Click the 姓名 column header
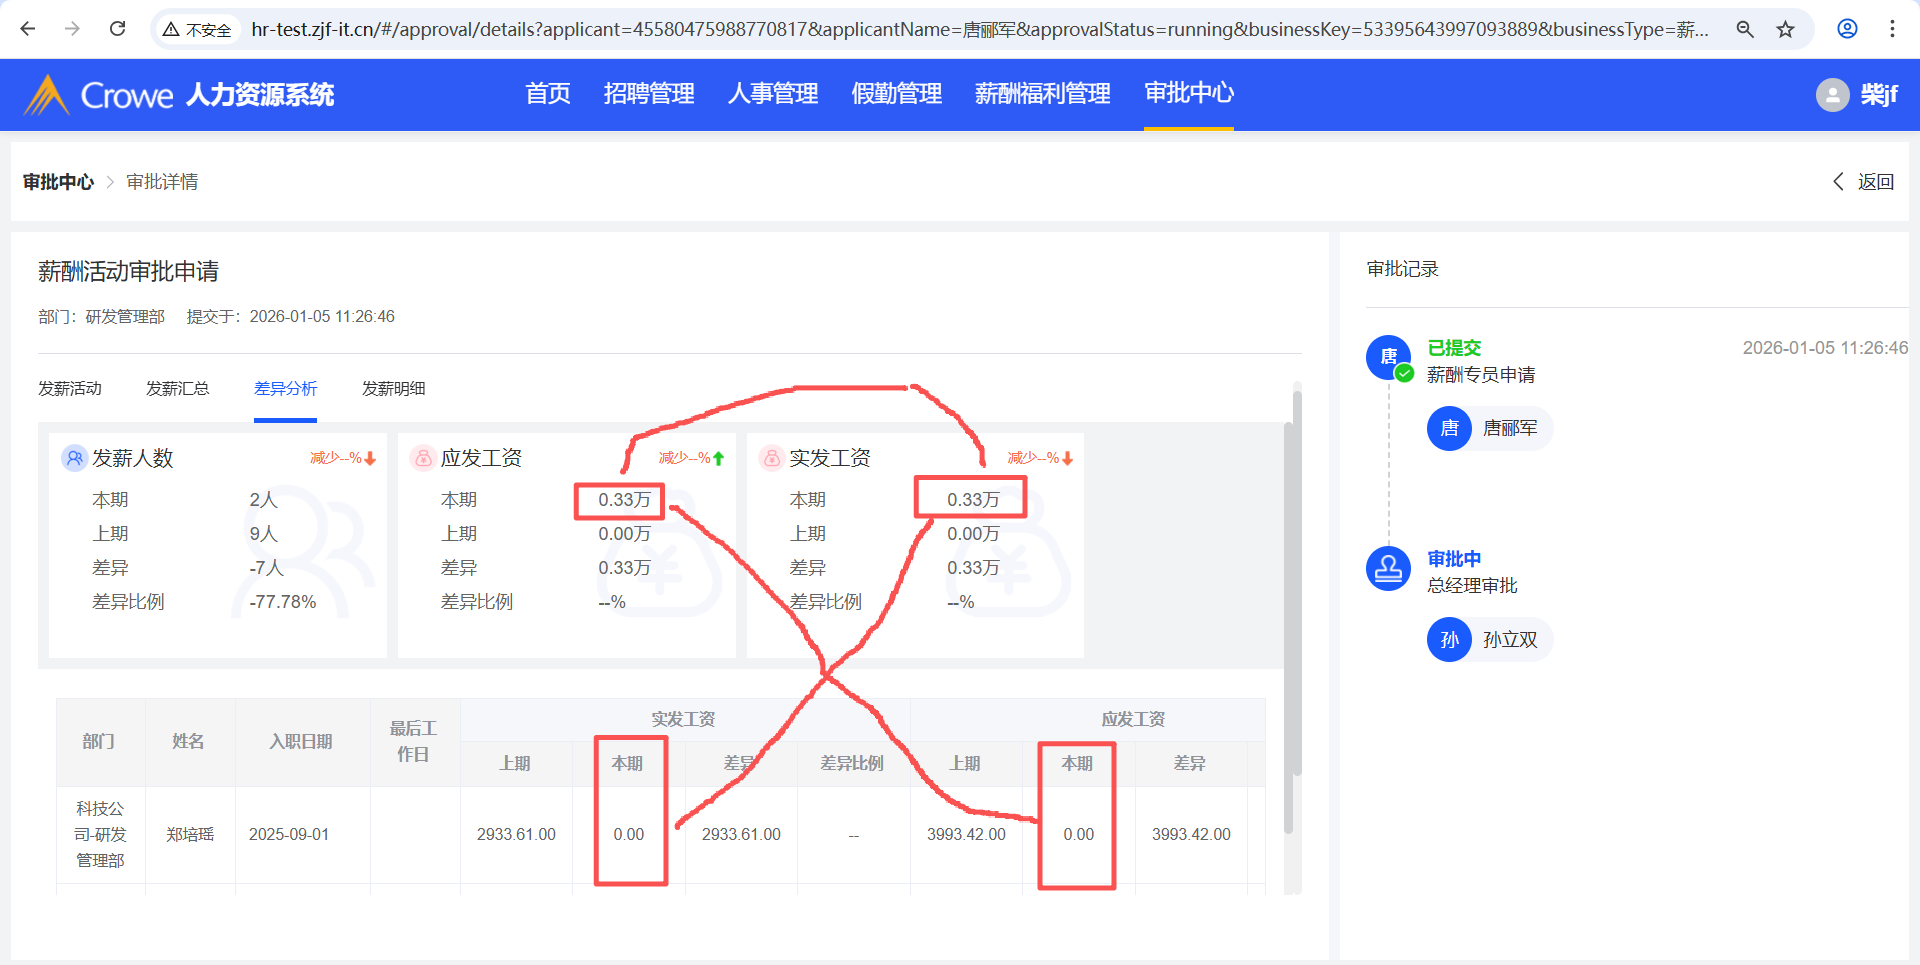 point(189,742)
